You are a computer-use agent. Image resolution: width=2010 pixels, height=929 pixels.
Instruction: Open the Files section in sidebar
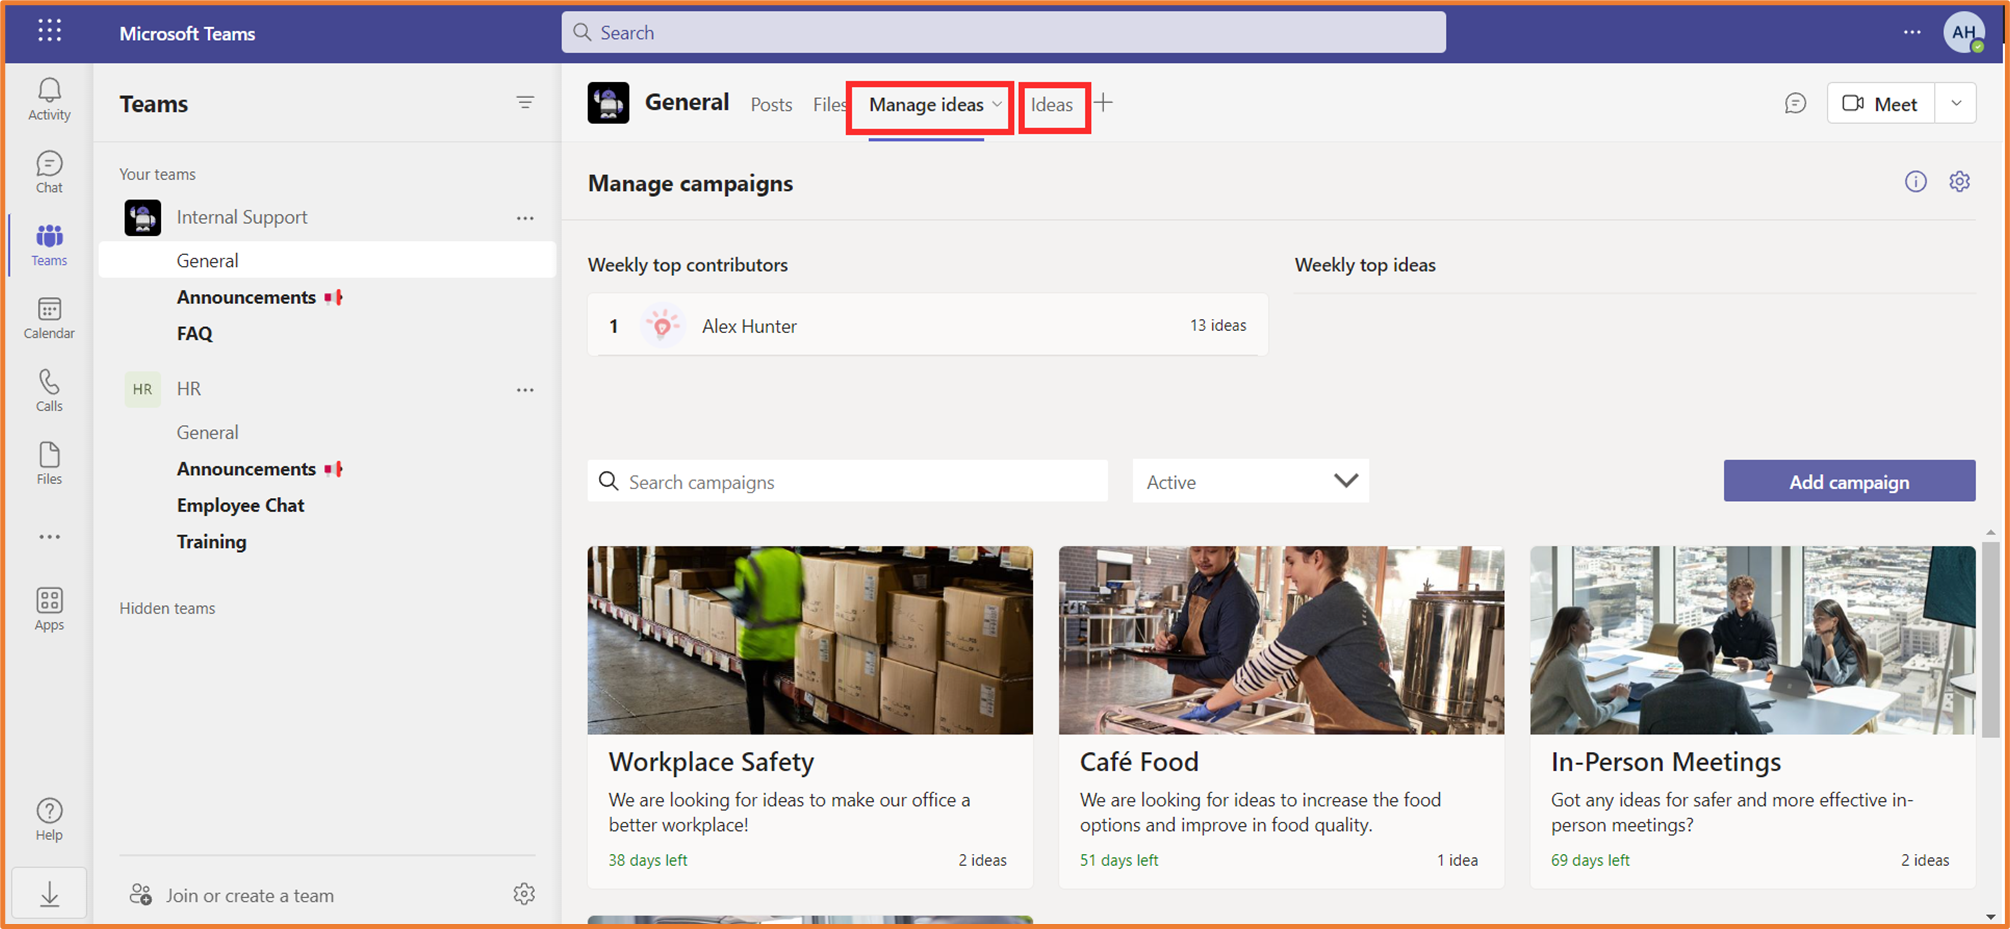pyautogui.click(x=48, y=462)
